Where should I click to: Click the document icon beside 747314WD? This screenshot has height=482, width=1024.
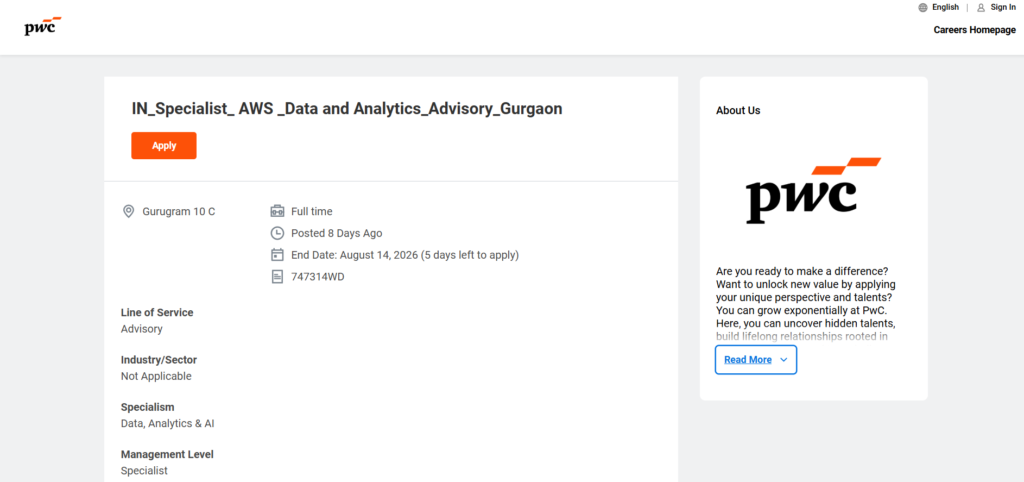pyautogui.click(x=278, y=277)
